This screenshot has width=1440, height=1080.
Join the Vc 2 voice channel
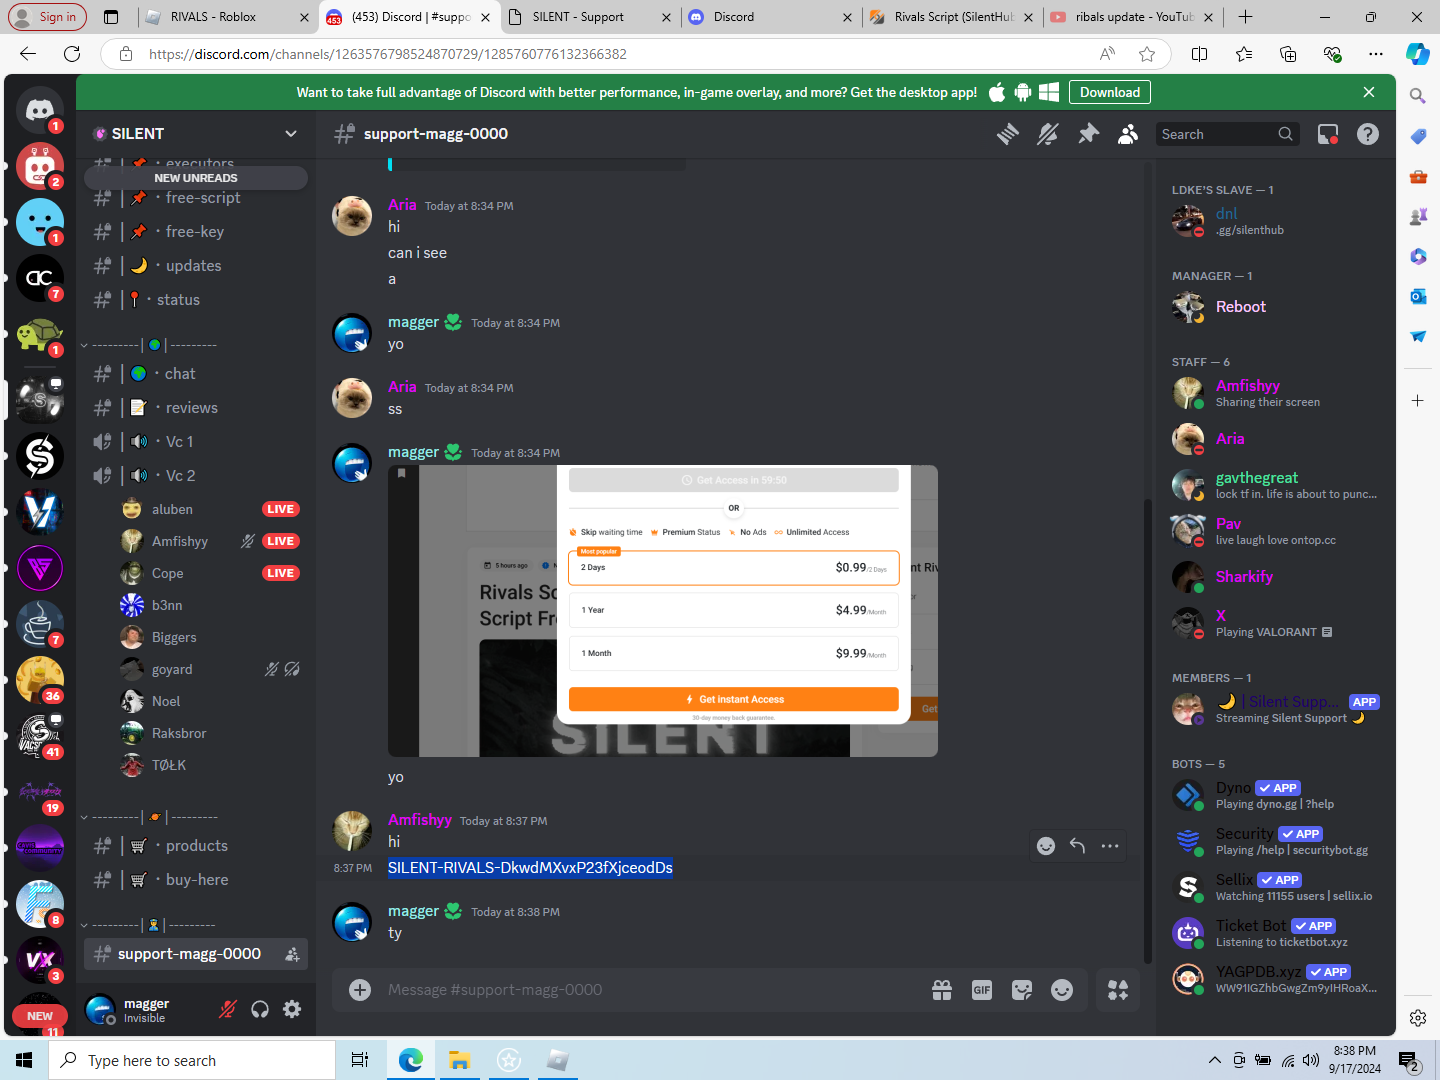click(196, 476)
